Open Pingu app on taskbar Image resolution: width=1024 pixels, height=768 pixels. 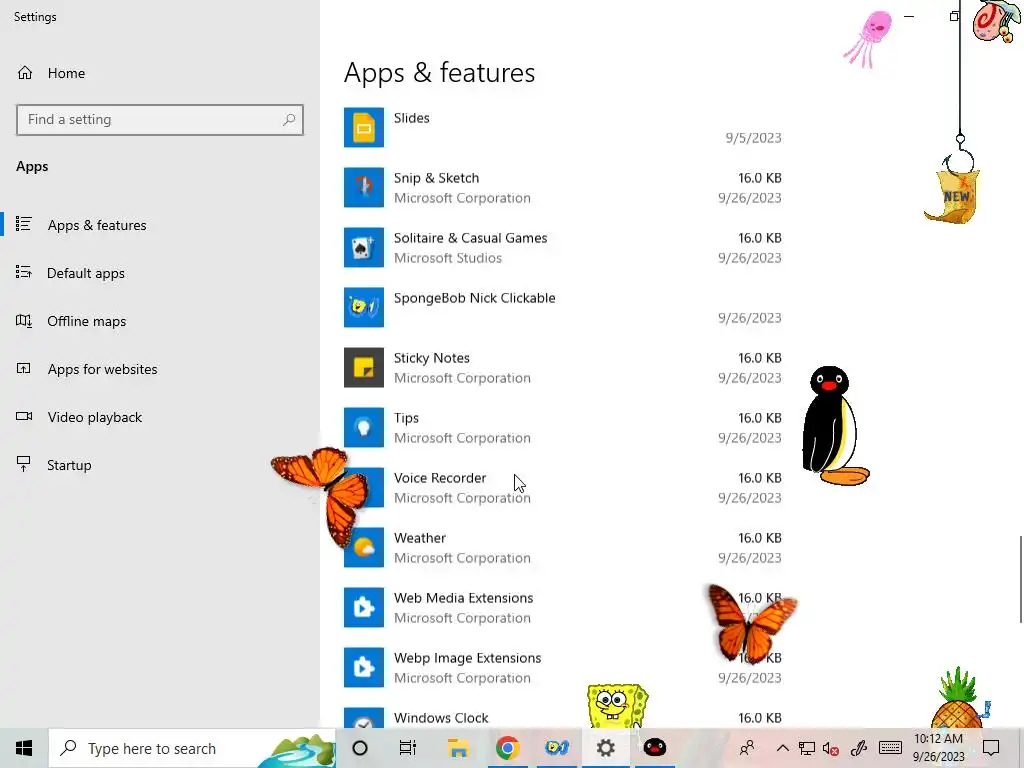pos(655,748)
